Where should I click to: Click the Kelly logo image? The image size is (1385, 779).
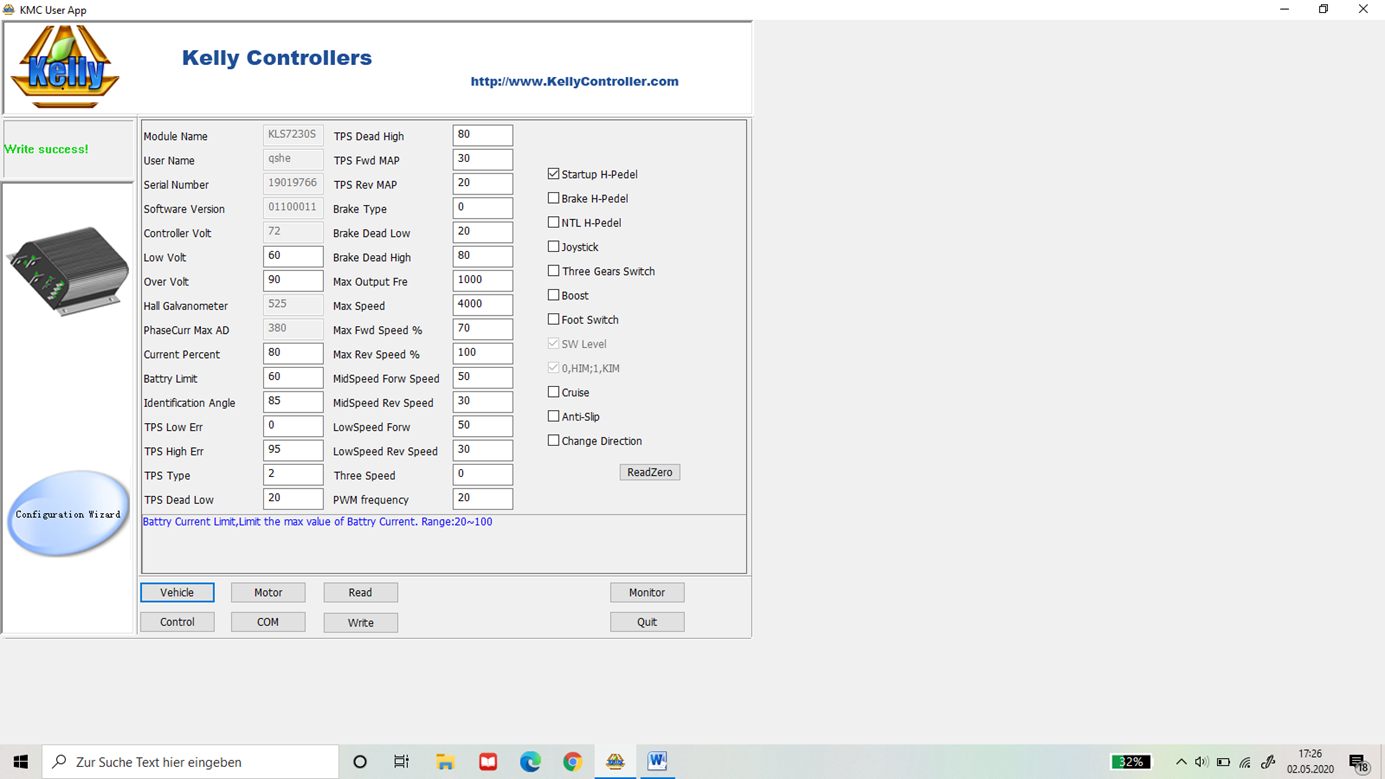[65, 67]
